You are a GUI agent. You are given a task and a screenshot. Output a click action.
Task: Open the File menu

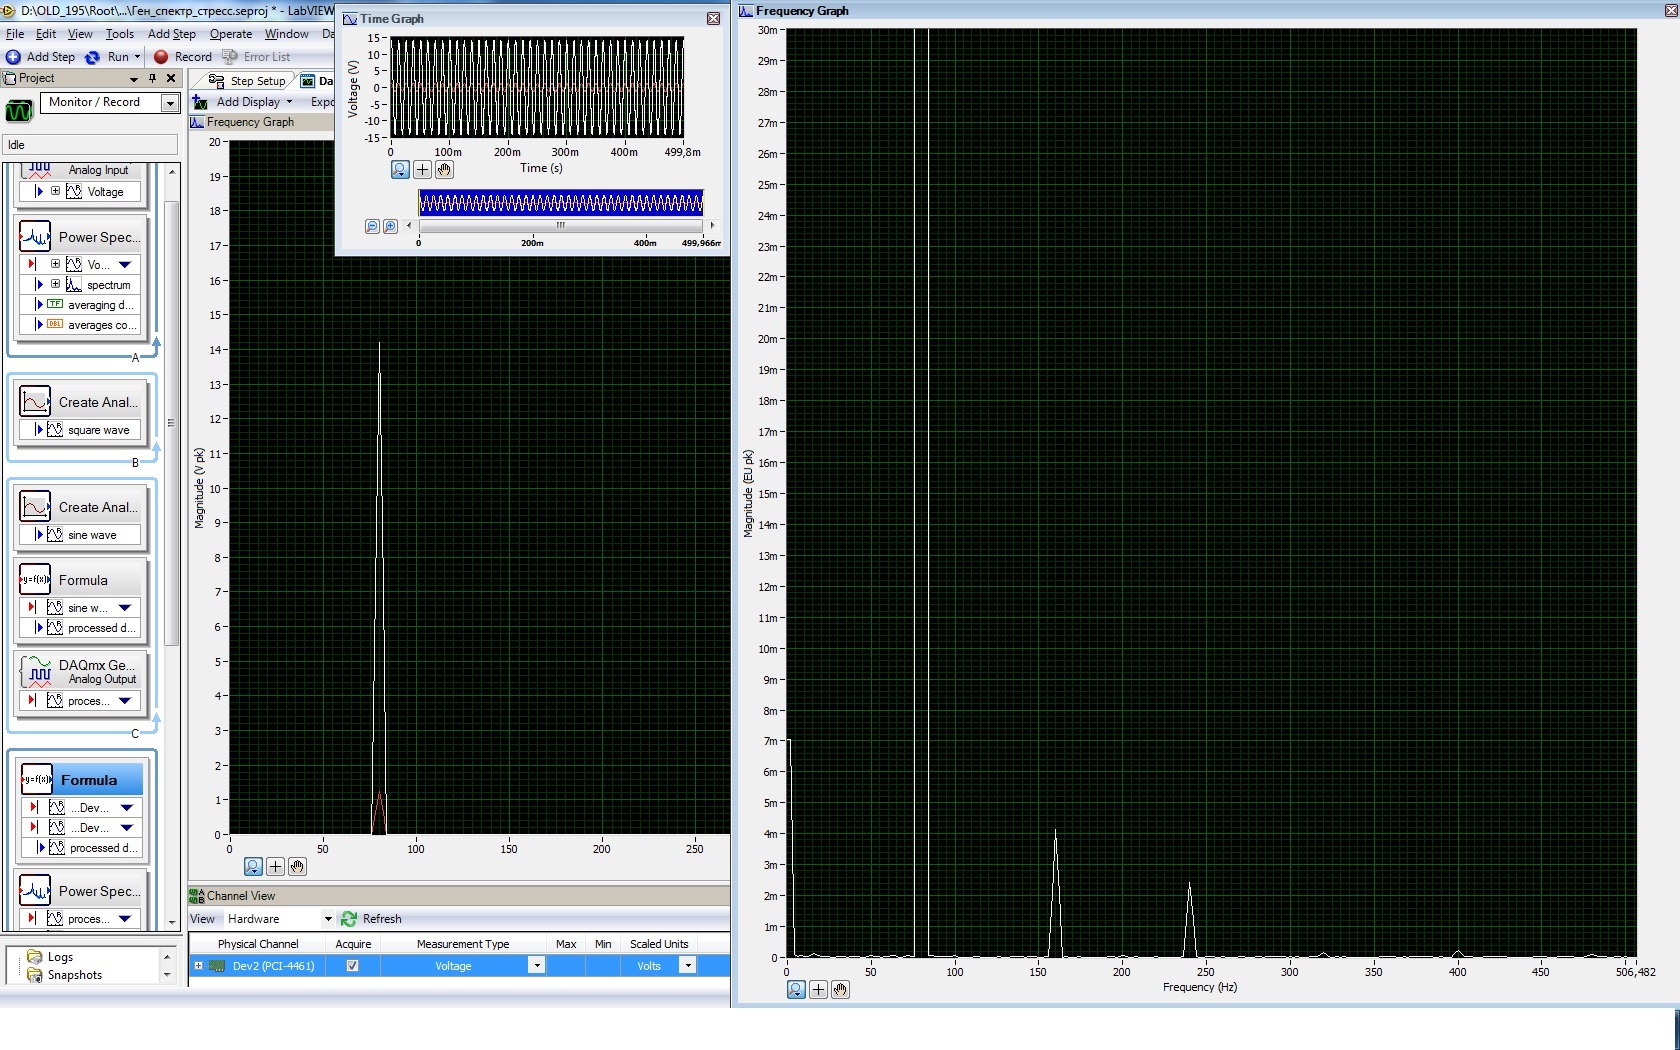(15, 34)
